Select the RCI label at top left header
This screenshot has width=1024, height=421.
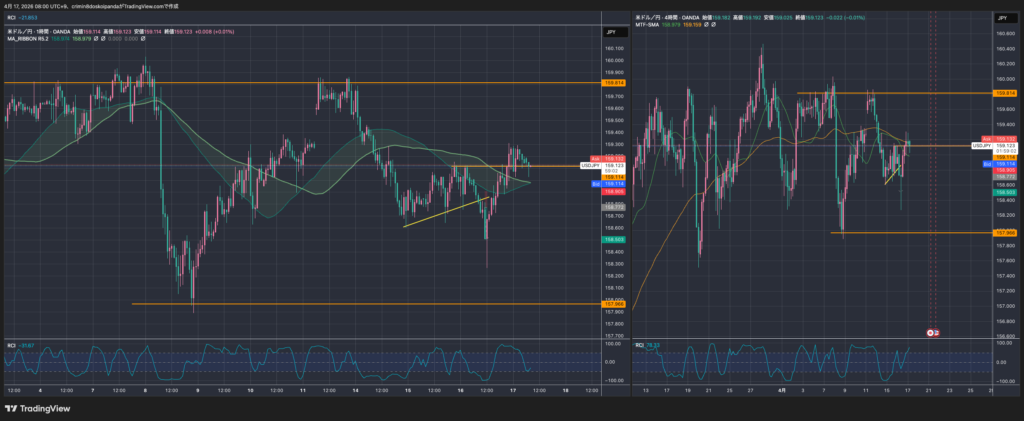click(x=9, y=18)
